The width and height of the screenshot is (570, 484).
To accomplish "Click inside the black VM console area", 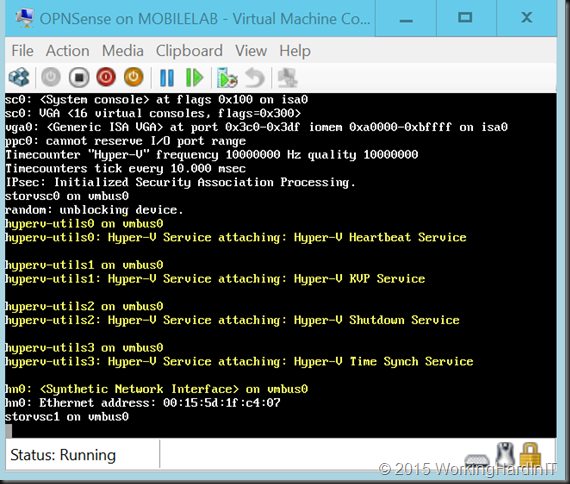I will 281,265.
